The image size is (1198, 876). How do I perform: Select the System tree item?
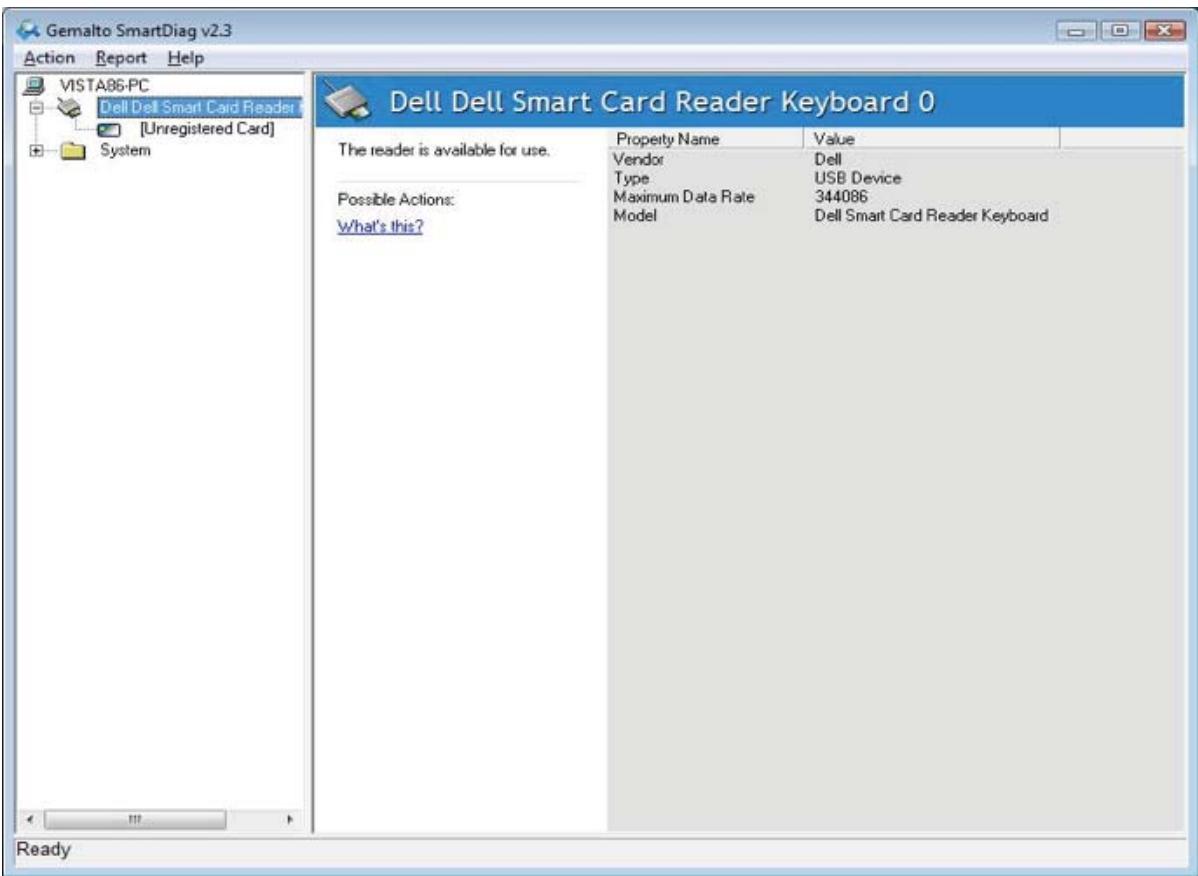125,150
